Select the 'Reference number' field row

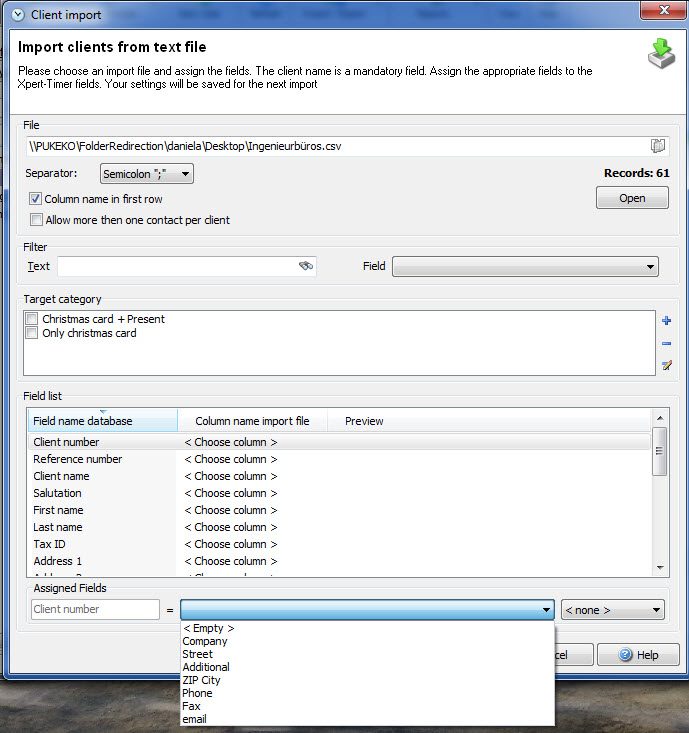coord(339,459)
